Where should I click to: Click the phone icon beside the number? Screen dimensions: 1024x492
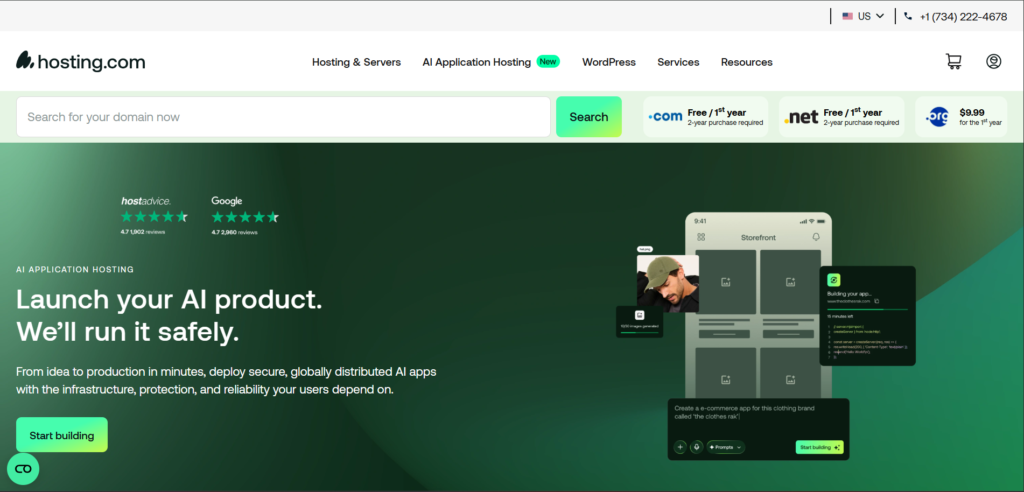pos(908,16)
